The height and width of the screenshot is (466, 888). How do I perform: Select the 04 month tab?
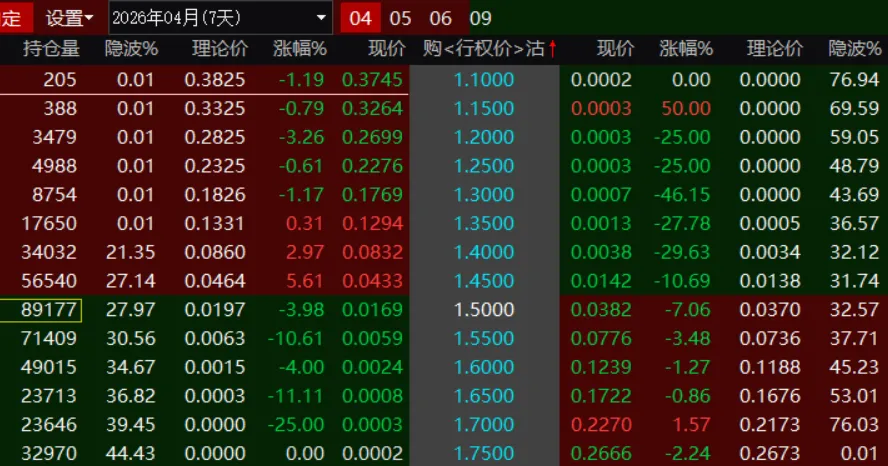(x=360, y=18)
